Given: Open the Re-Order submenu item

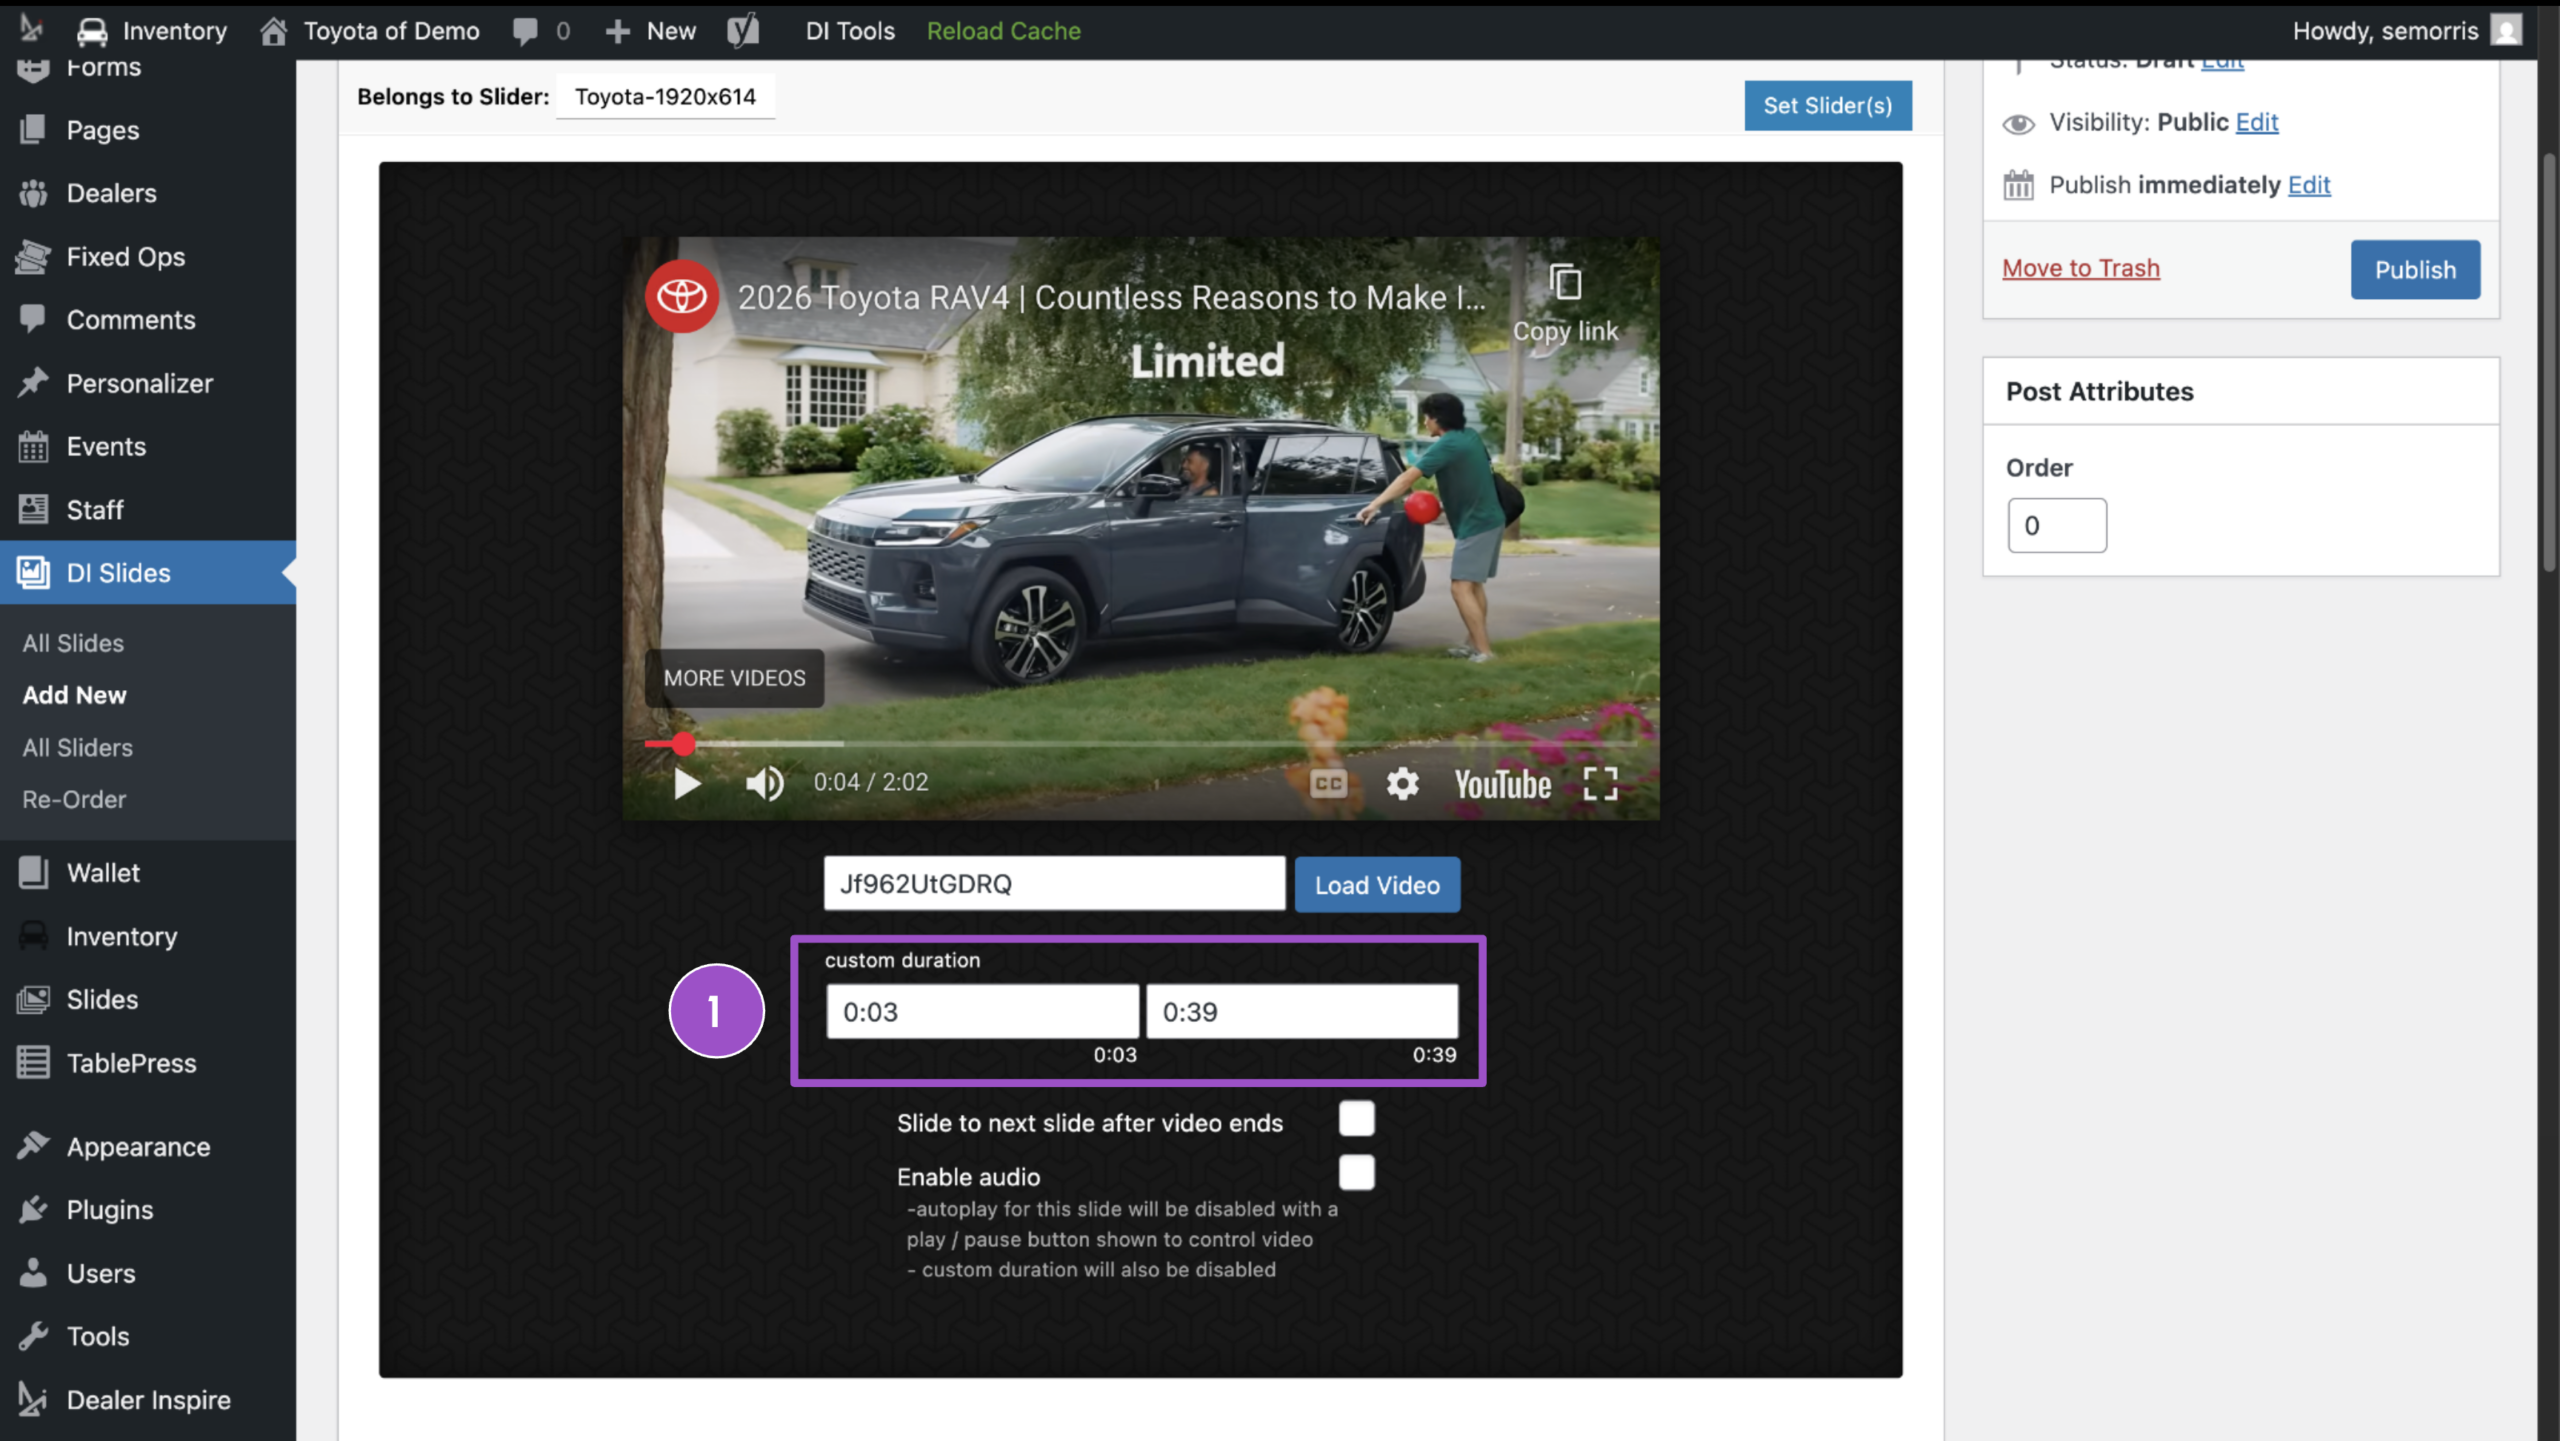Looking at the screenshot, I should pos(74,799).
